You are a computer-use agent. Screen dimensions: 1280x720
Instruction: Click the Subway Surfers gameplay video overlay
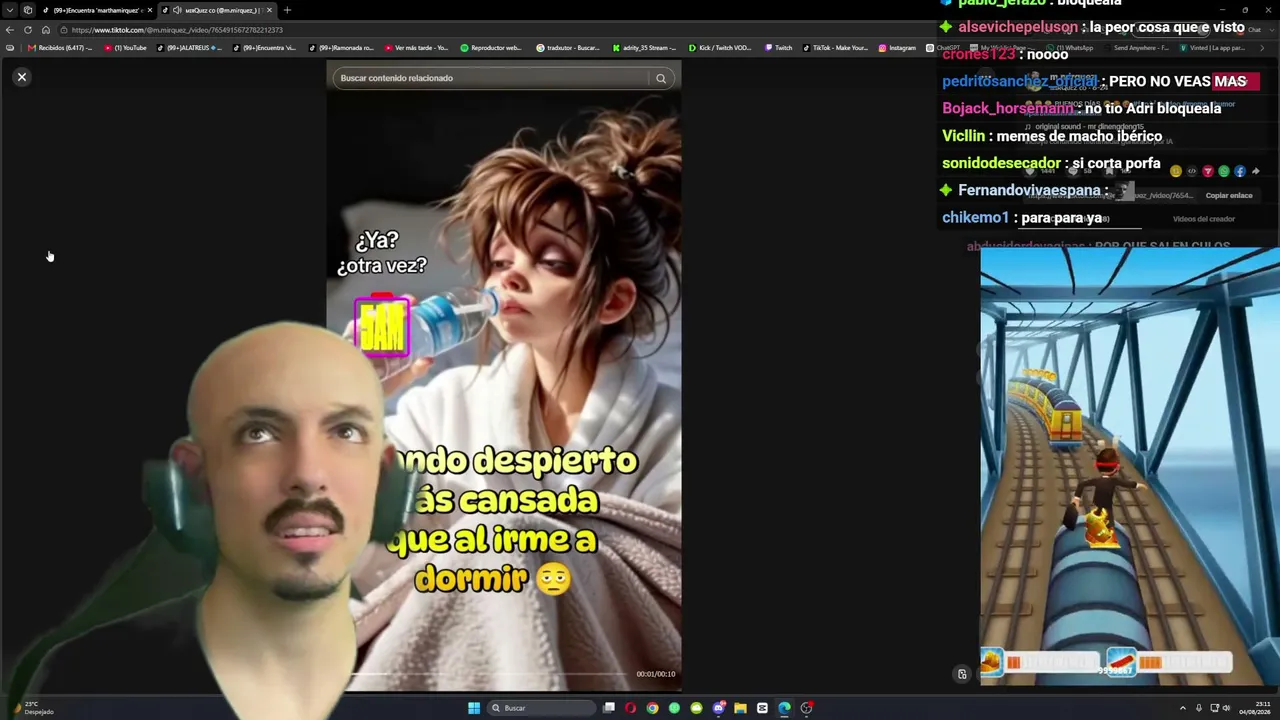[1130, 467]
